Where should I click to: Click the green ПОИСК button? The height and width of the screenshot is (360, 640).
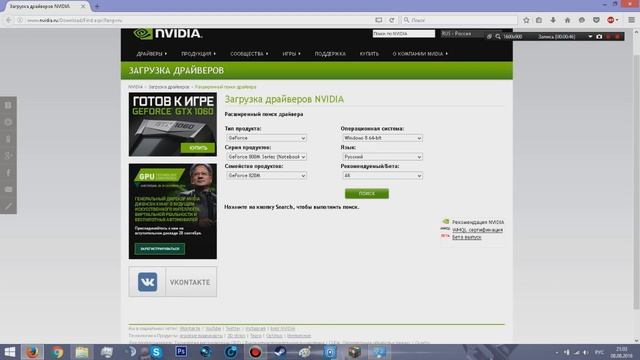click(x=367, y=193)
